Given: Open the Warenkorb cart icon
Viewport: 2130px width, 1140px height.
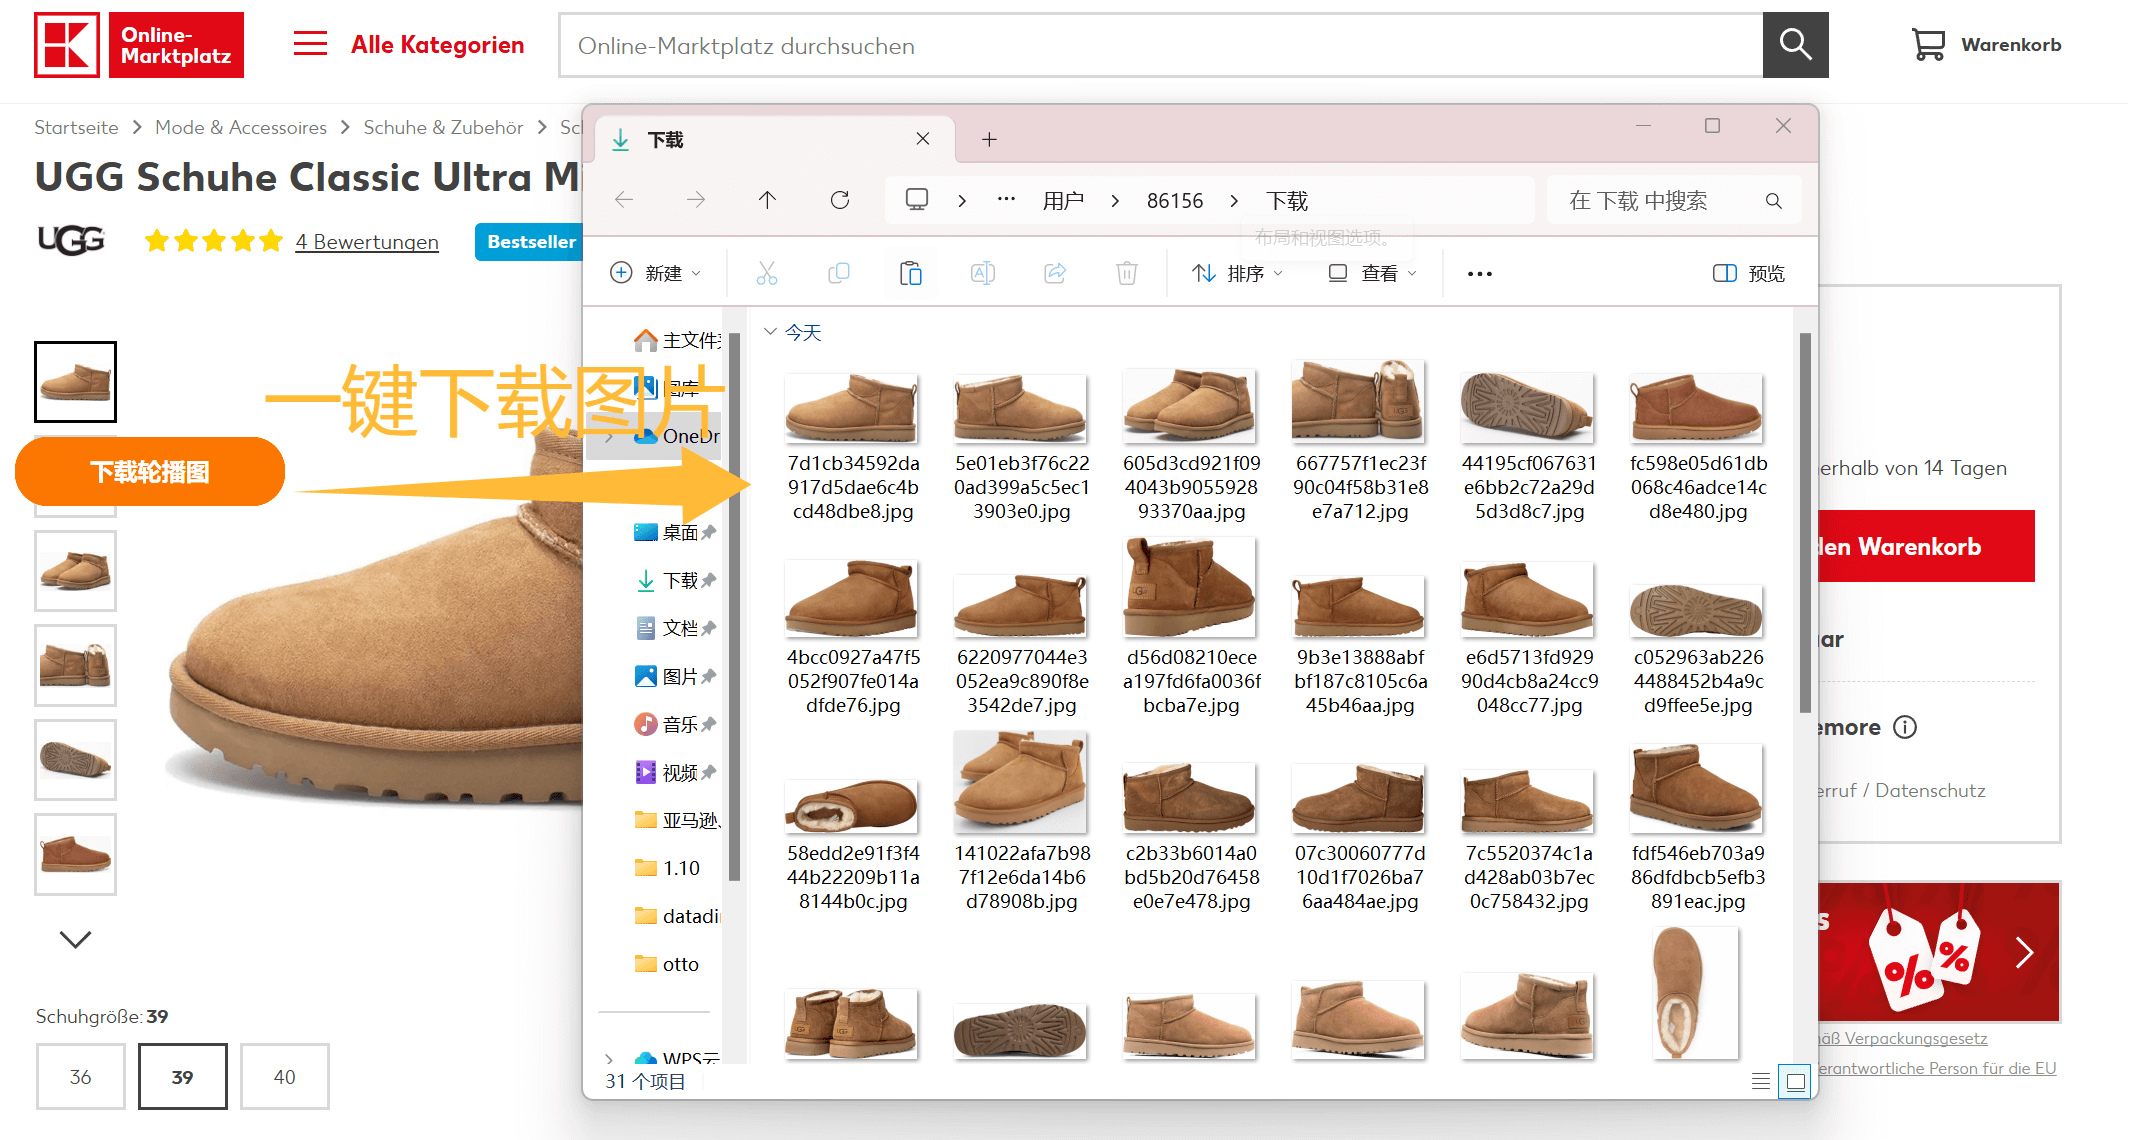Looking at the screenshot, I should tap(1928, 45).
